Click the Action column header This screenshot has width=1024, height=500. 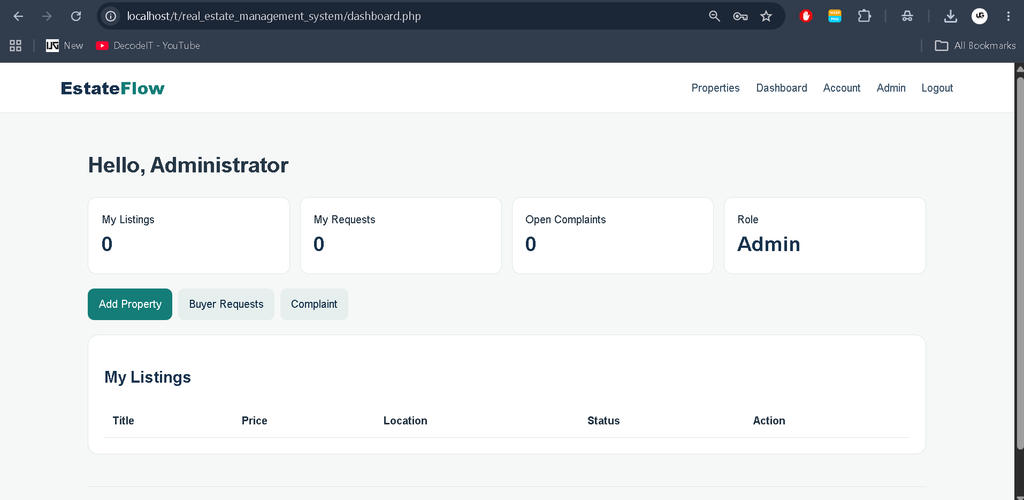[x=769, y=420]
